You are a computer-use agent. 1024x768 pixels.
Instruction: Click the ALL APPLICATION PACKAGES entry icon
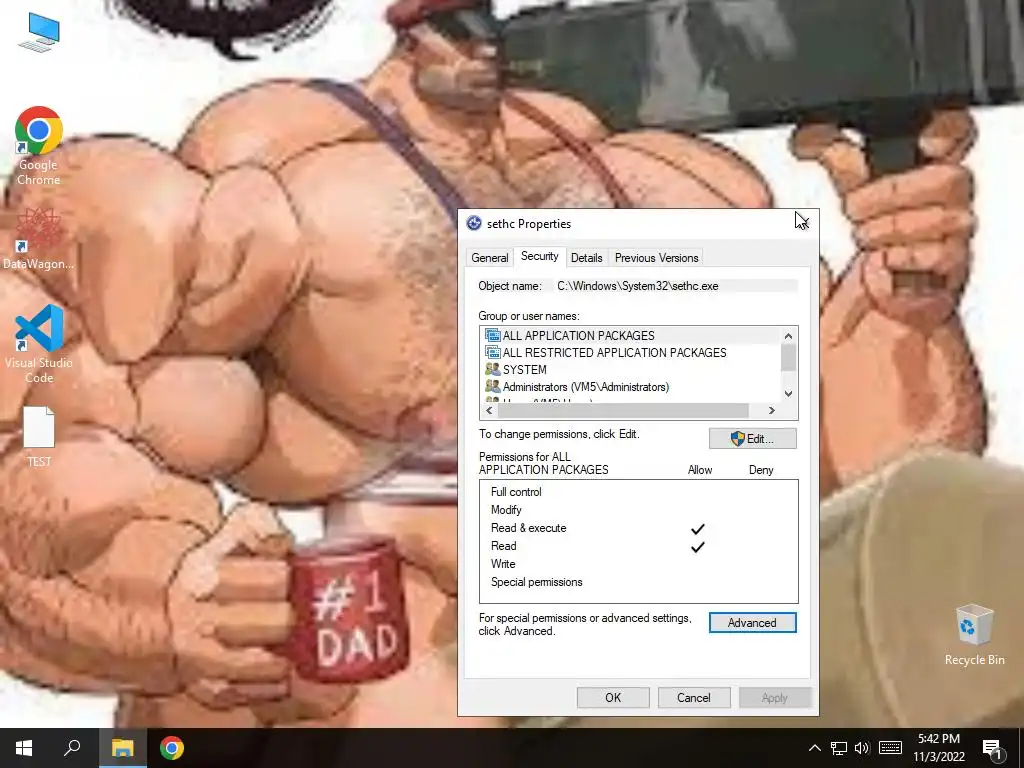(492, 335)
